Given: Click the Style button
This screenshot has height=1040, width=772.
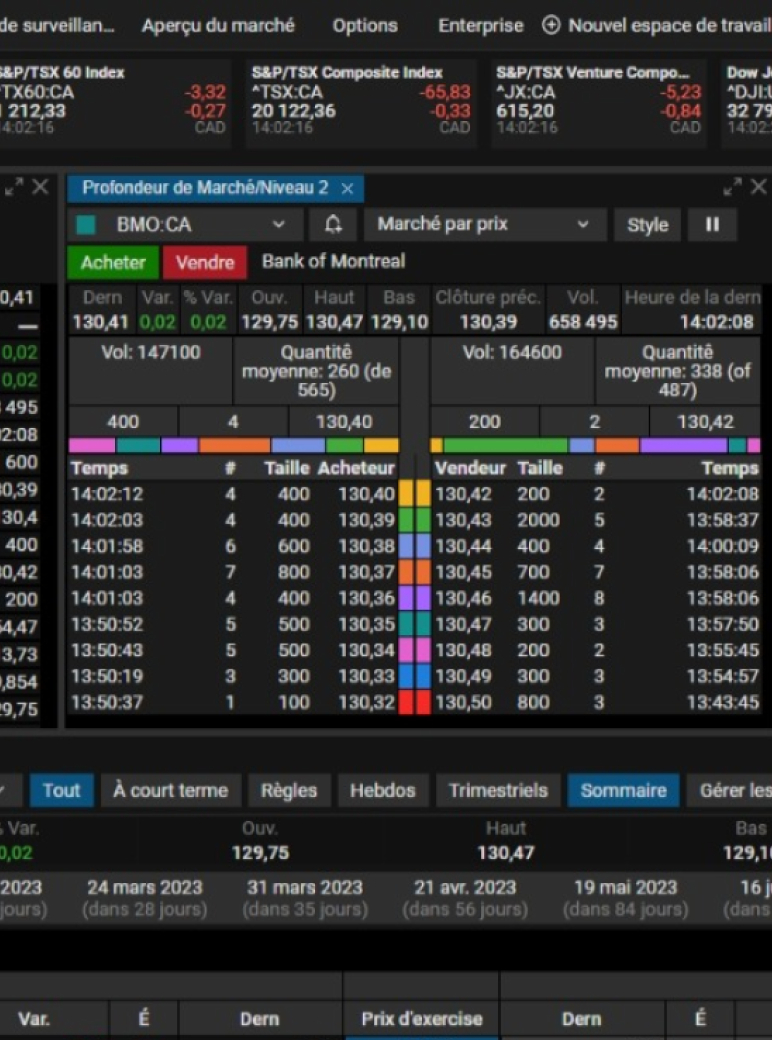Looking at the screenshot, I should 647,225.
